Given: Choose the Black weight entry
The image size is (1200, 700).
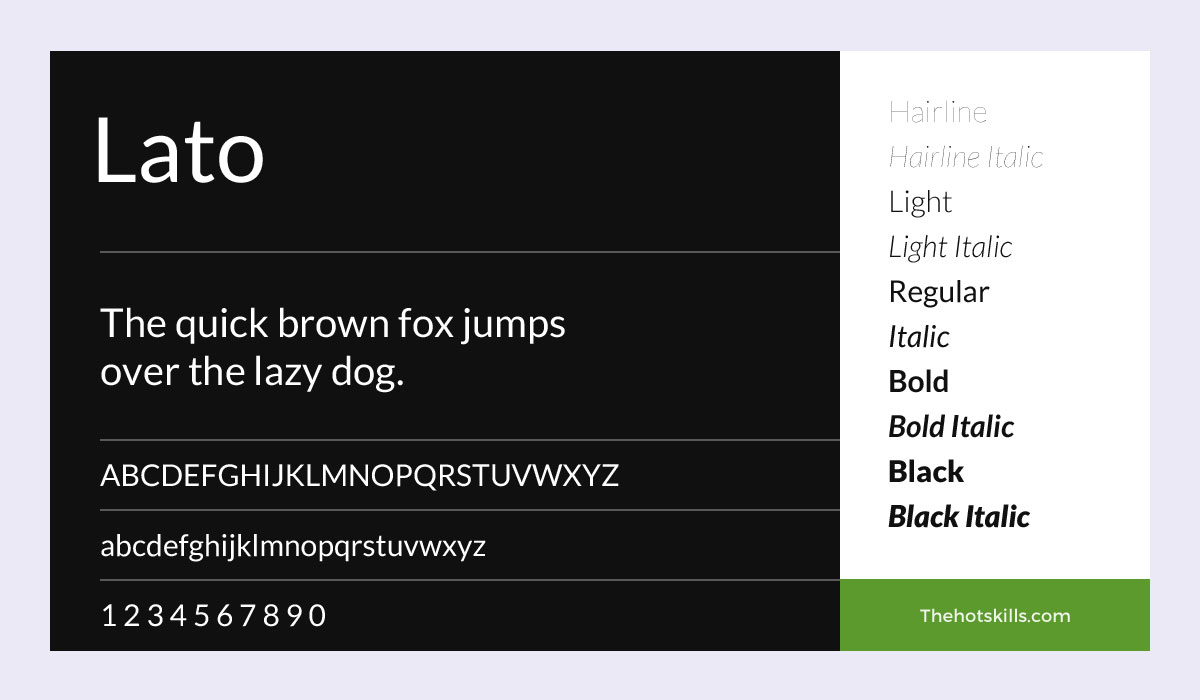Looking at the screenshot, I should click(x=926, y=472).
